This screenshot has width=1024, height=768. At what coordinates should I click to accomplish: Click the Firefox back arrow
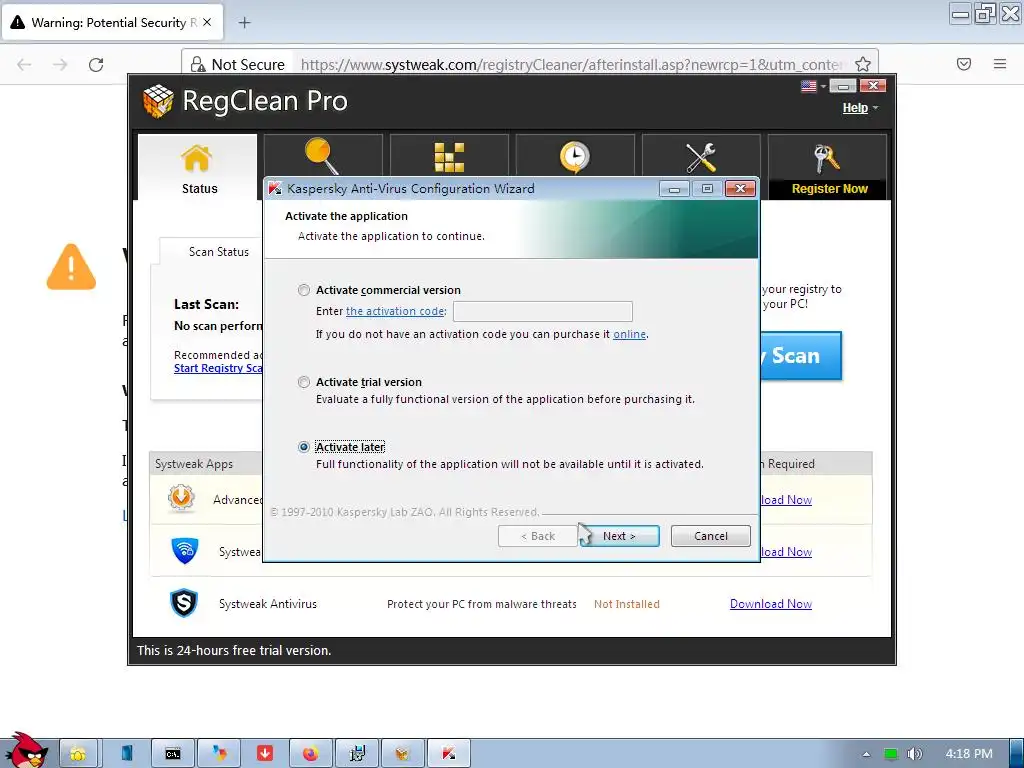[24, 65]
